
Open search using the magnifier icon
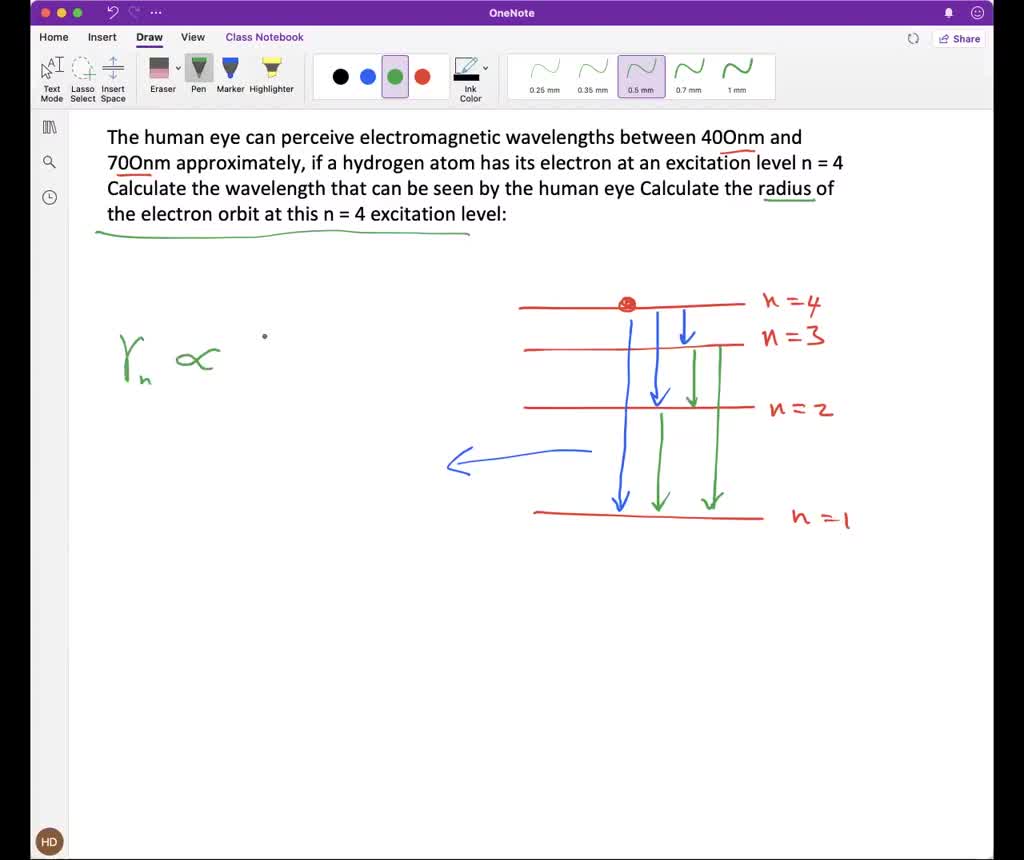coord(49,162)
